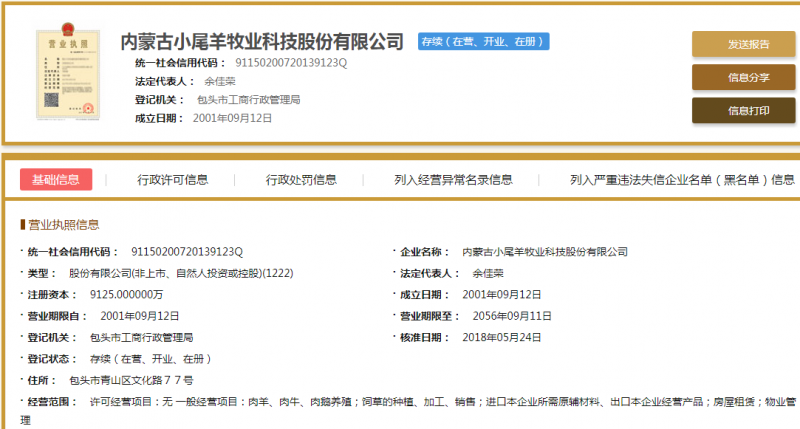Click the 信息打印 button
Image resolution: width=800 pixels, height=429 pixels.
[743, 111]
